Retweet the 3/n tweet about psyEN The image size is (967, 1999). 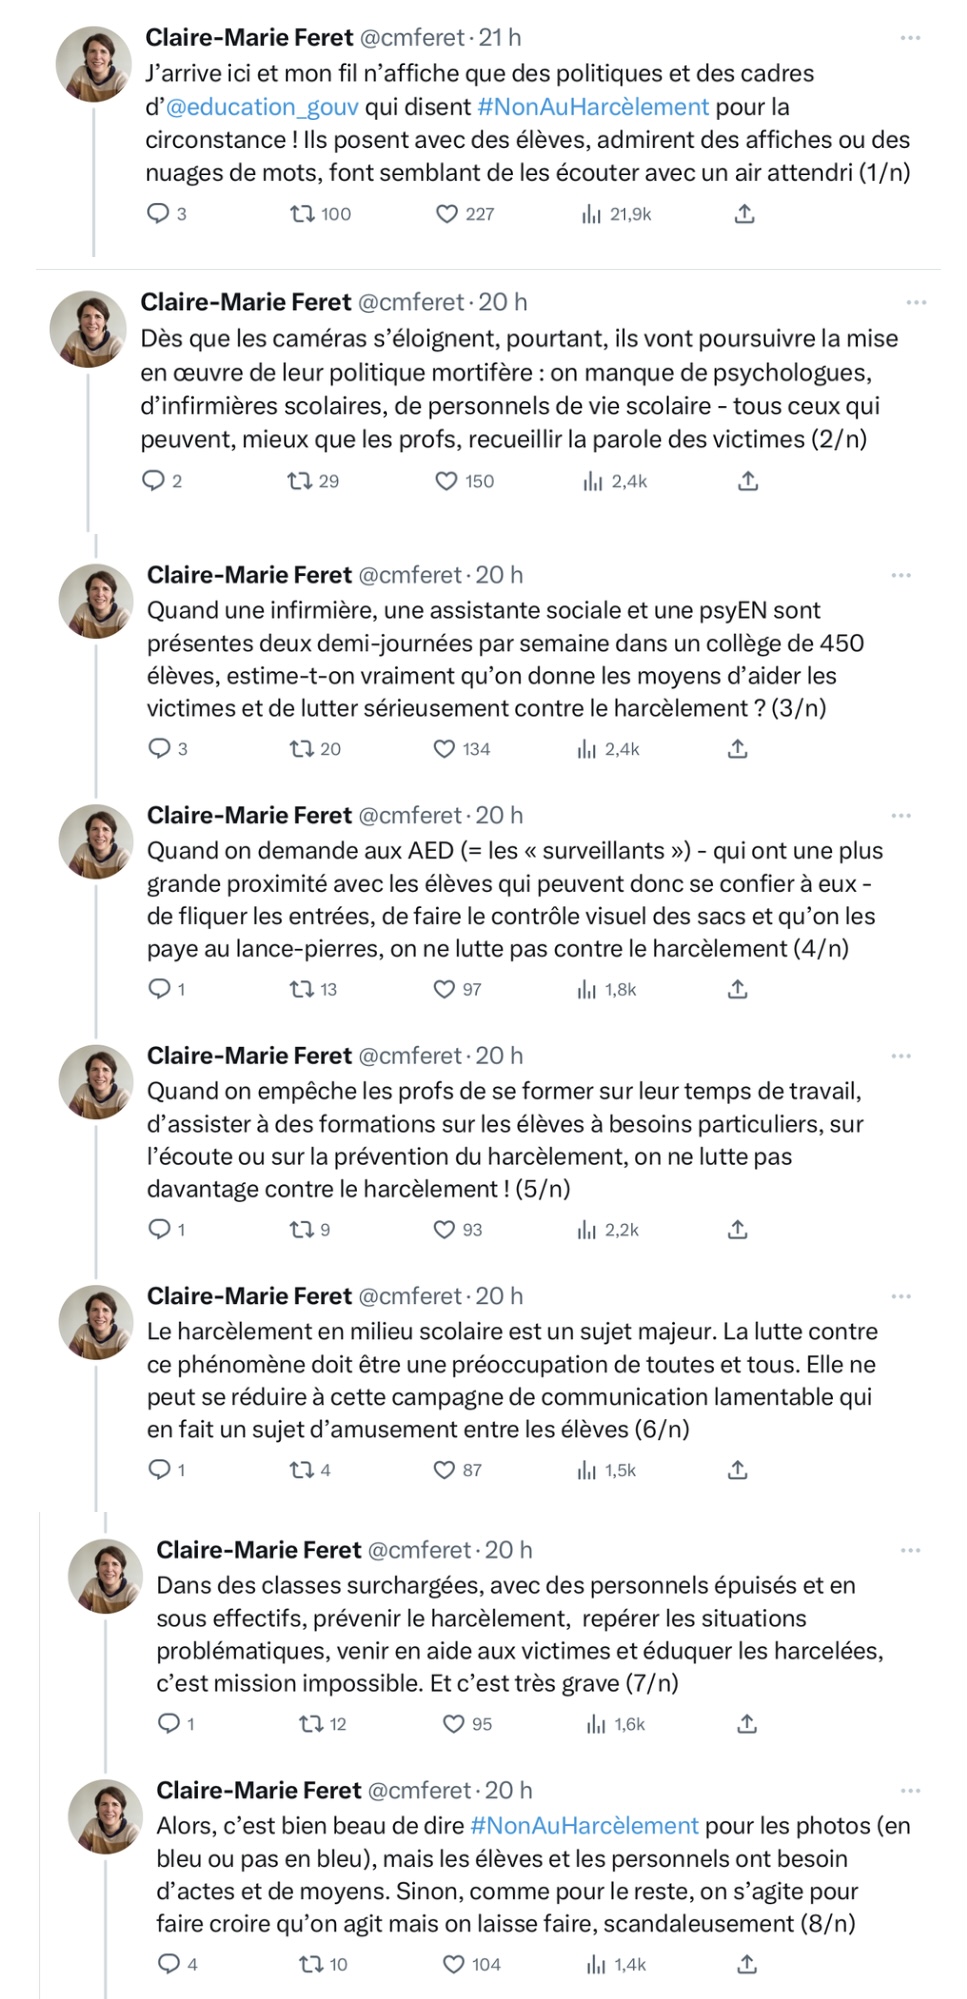(302, 748)
